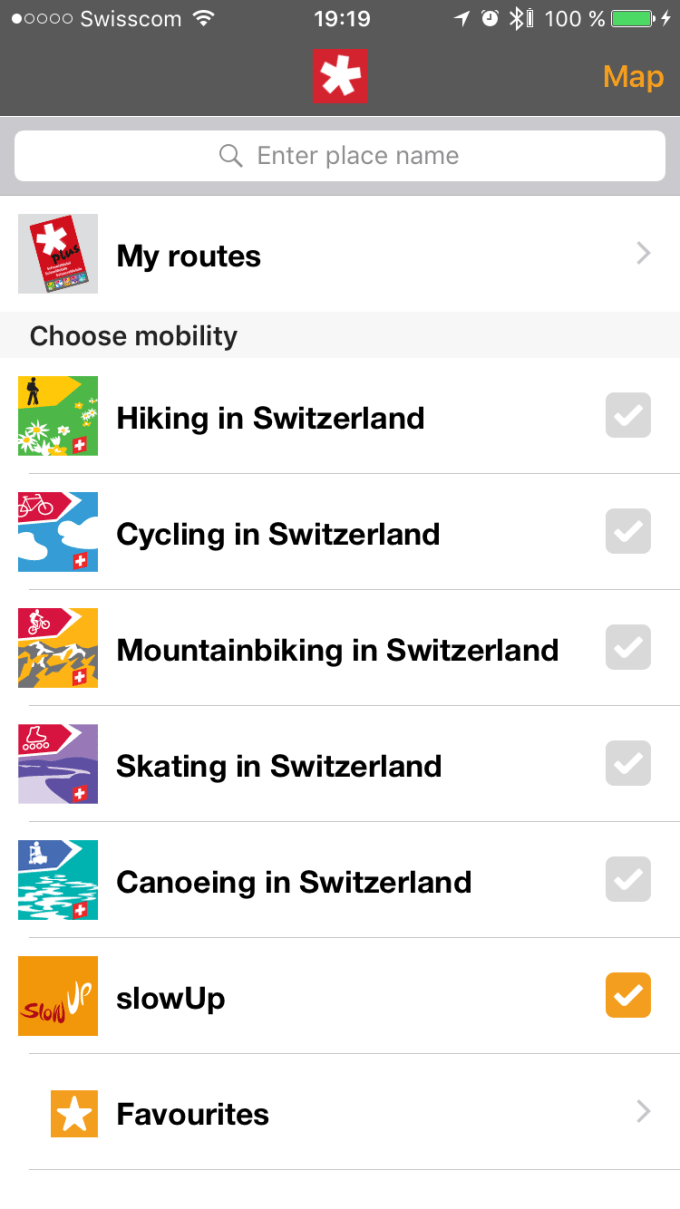Tap the Mountainbiking in Switzerland icon

[x=58, y=648]
